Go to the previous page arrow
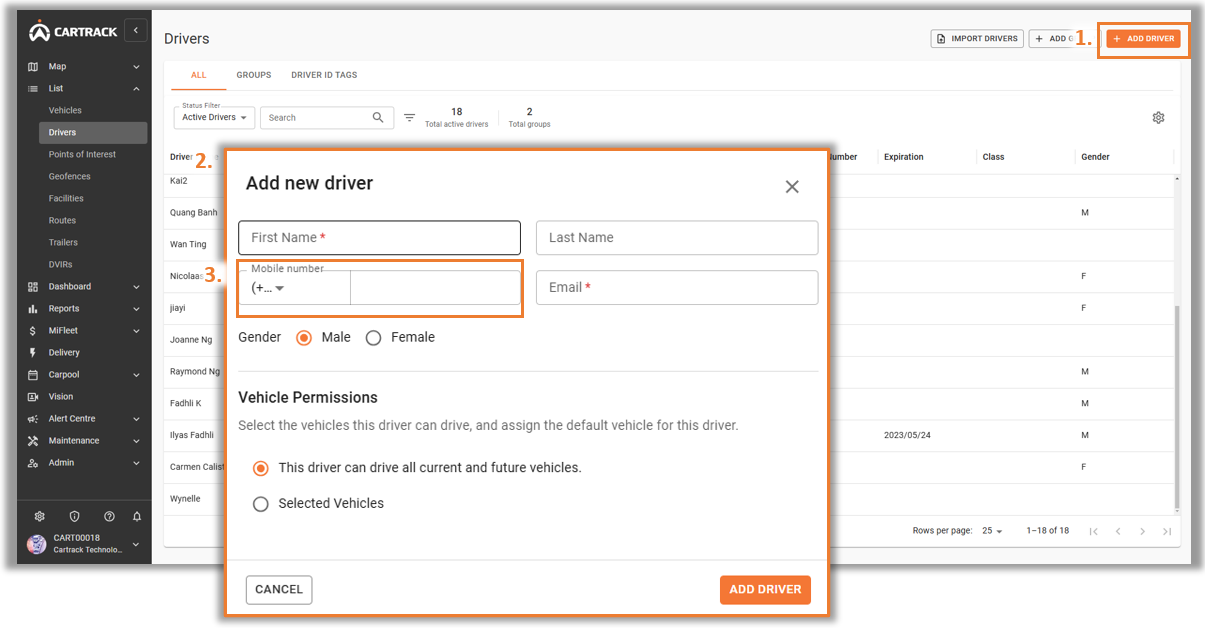1205x628 pixels. point(1118,531)
